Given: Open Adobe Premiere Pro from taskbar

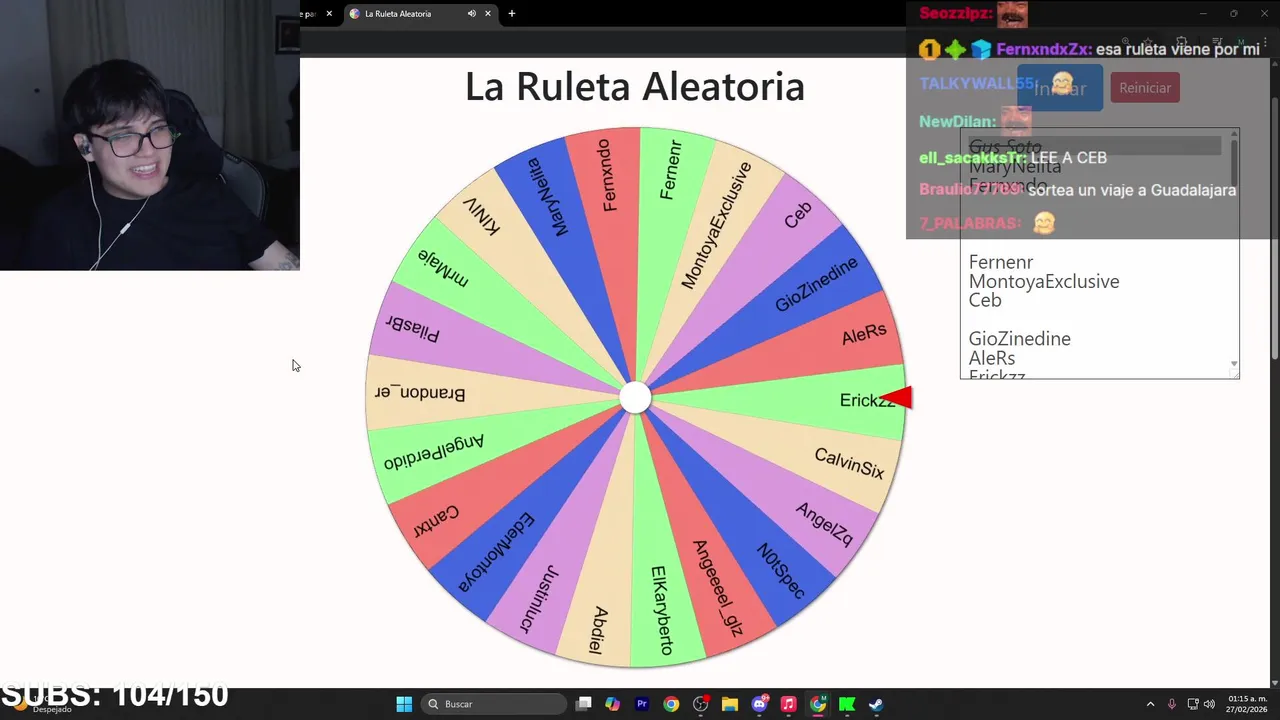Looking at the screenshot, I should 642,704.
